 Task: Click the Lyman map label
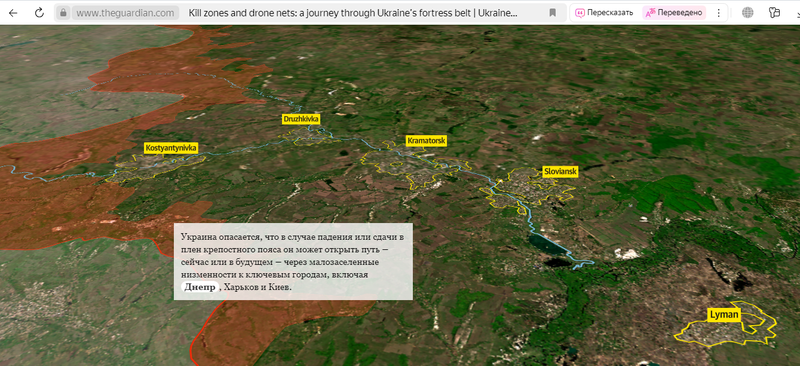coord(723,314)
